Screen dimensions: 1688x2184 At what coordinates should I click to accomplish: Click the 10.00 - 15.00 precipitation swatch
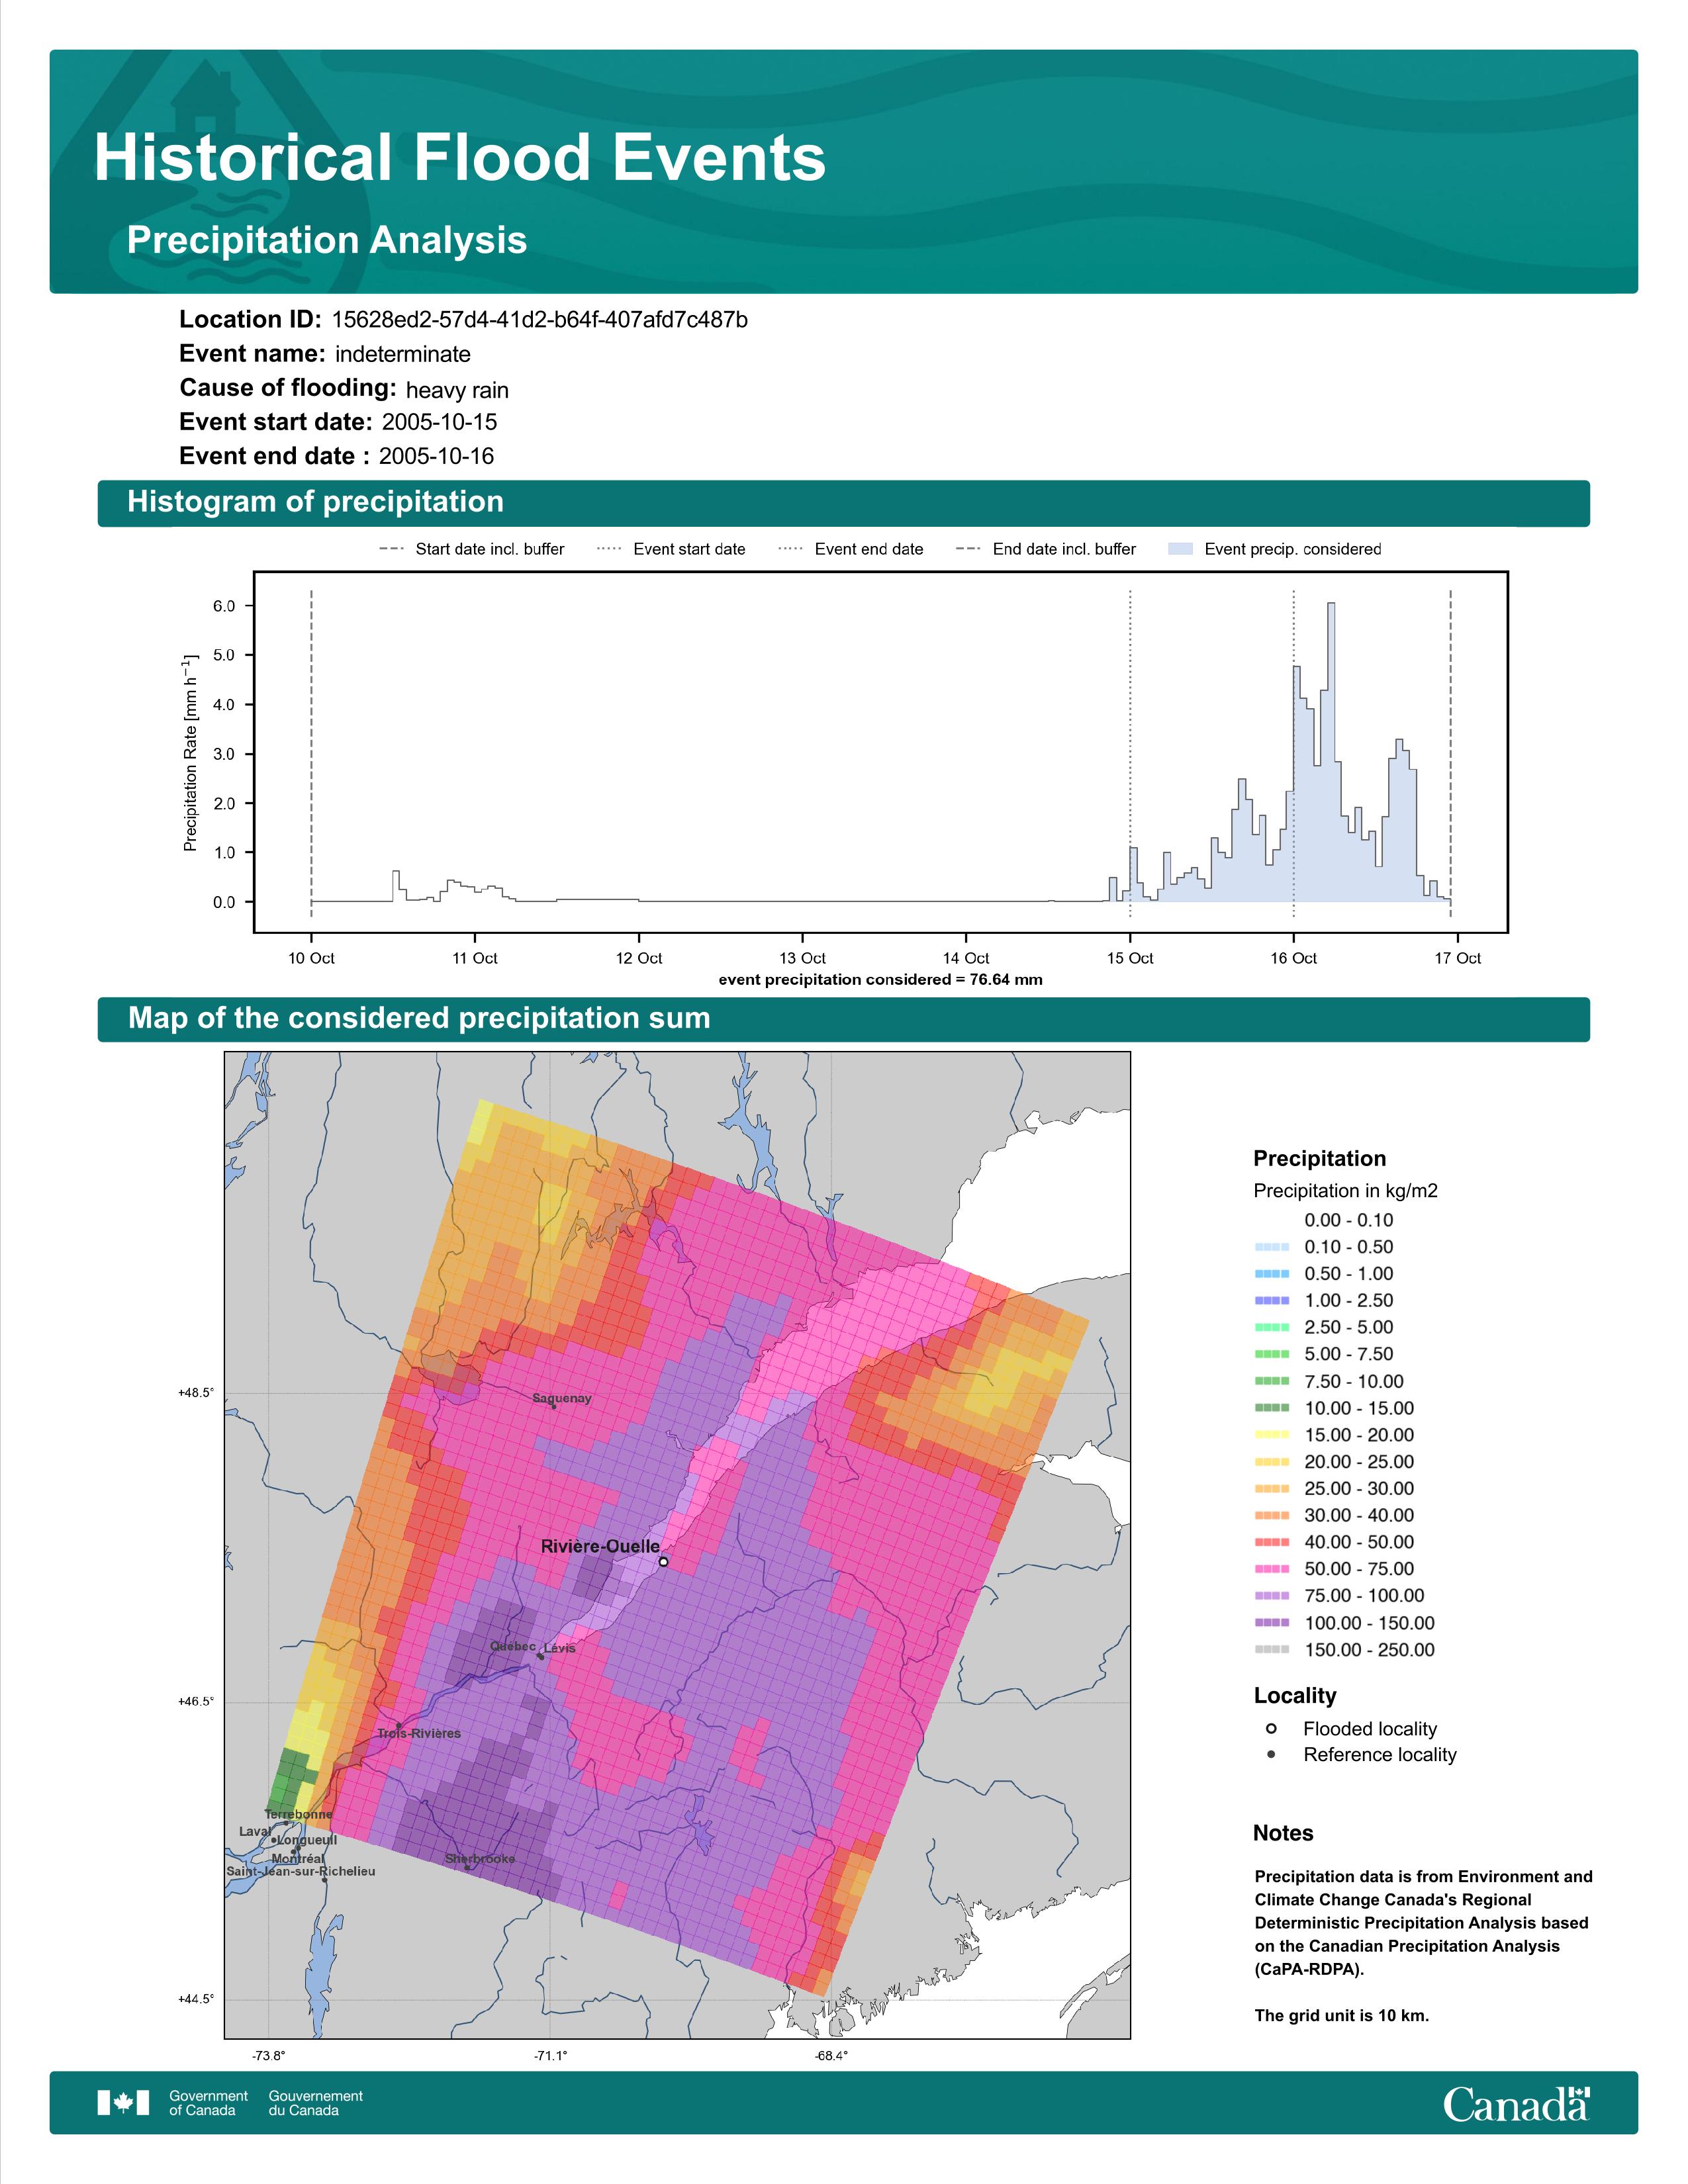(x=1272, y=1408)
